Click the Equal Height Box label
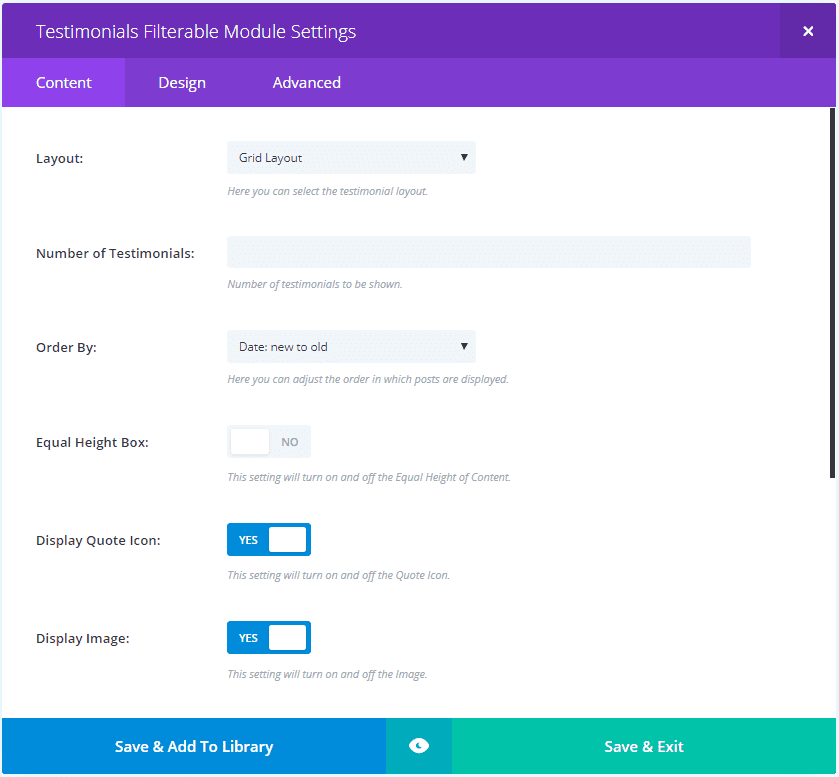The height and width of the screenshot is (777, 839). click(92, 442)
